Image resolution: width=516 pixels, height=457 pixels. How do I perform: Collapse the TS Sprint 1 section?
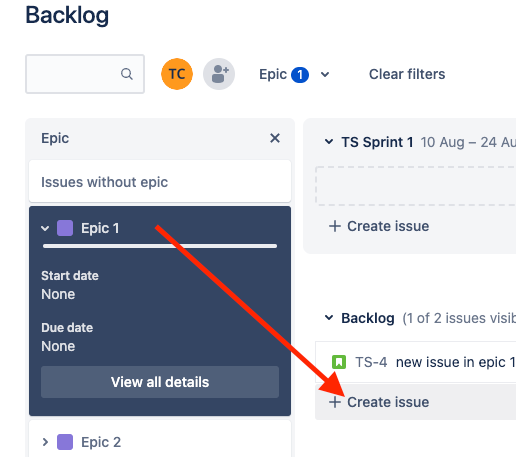point(329,142)
